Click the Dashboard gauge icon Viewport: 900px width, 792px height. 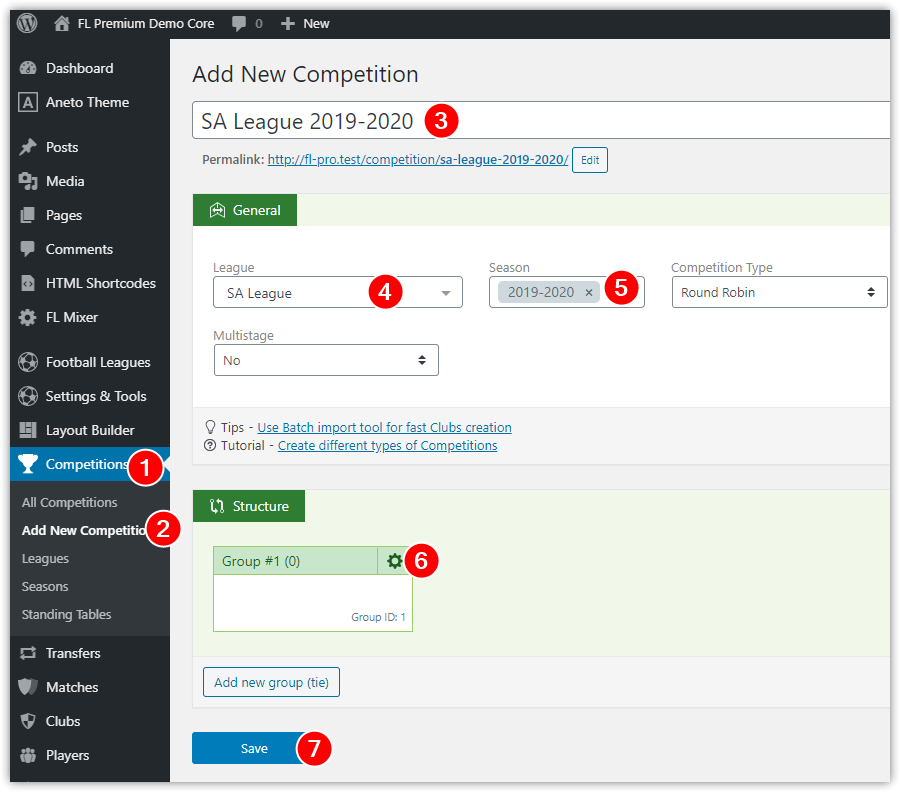(28, 68)
